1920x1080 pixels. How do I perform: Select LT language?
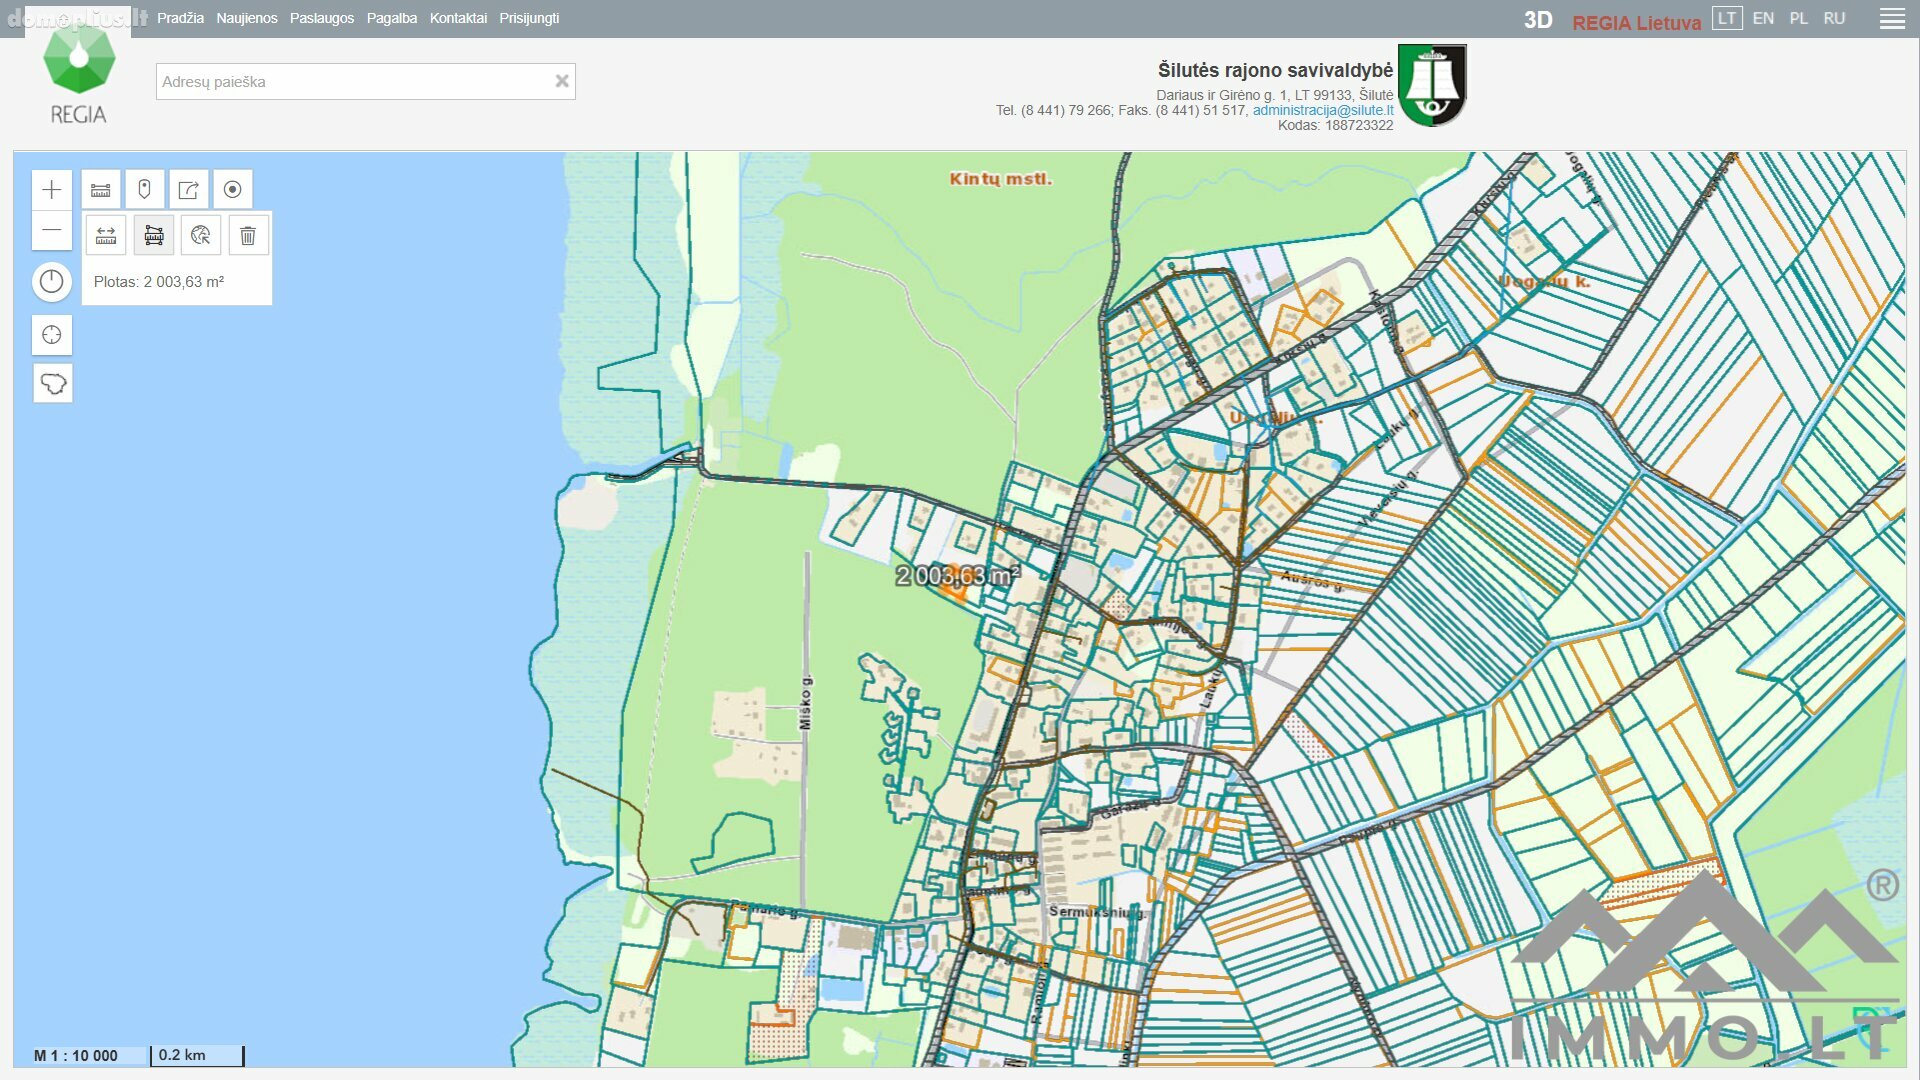point(1727,18)
